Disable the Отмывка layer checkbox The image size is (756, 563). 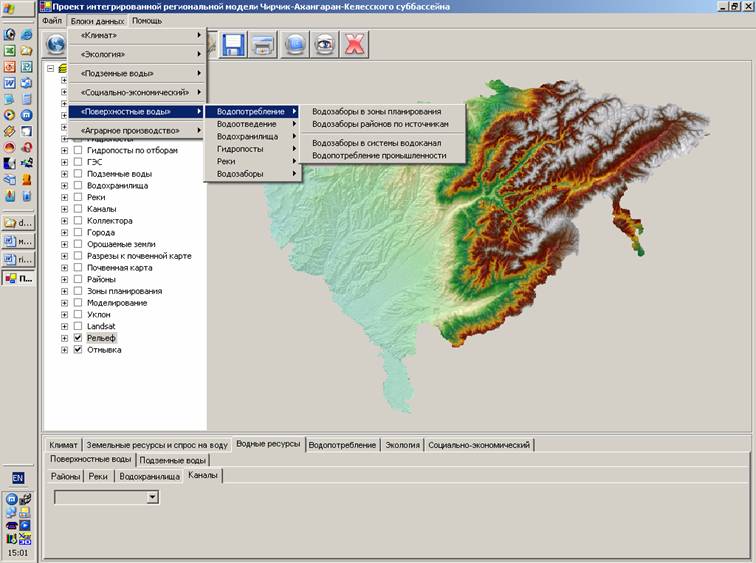click(x=78, y=350)
